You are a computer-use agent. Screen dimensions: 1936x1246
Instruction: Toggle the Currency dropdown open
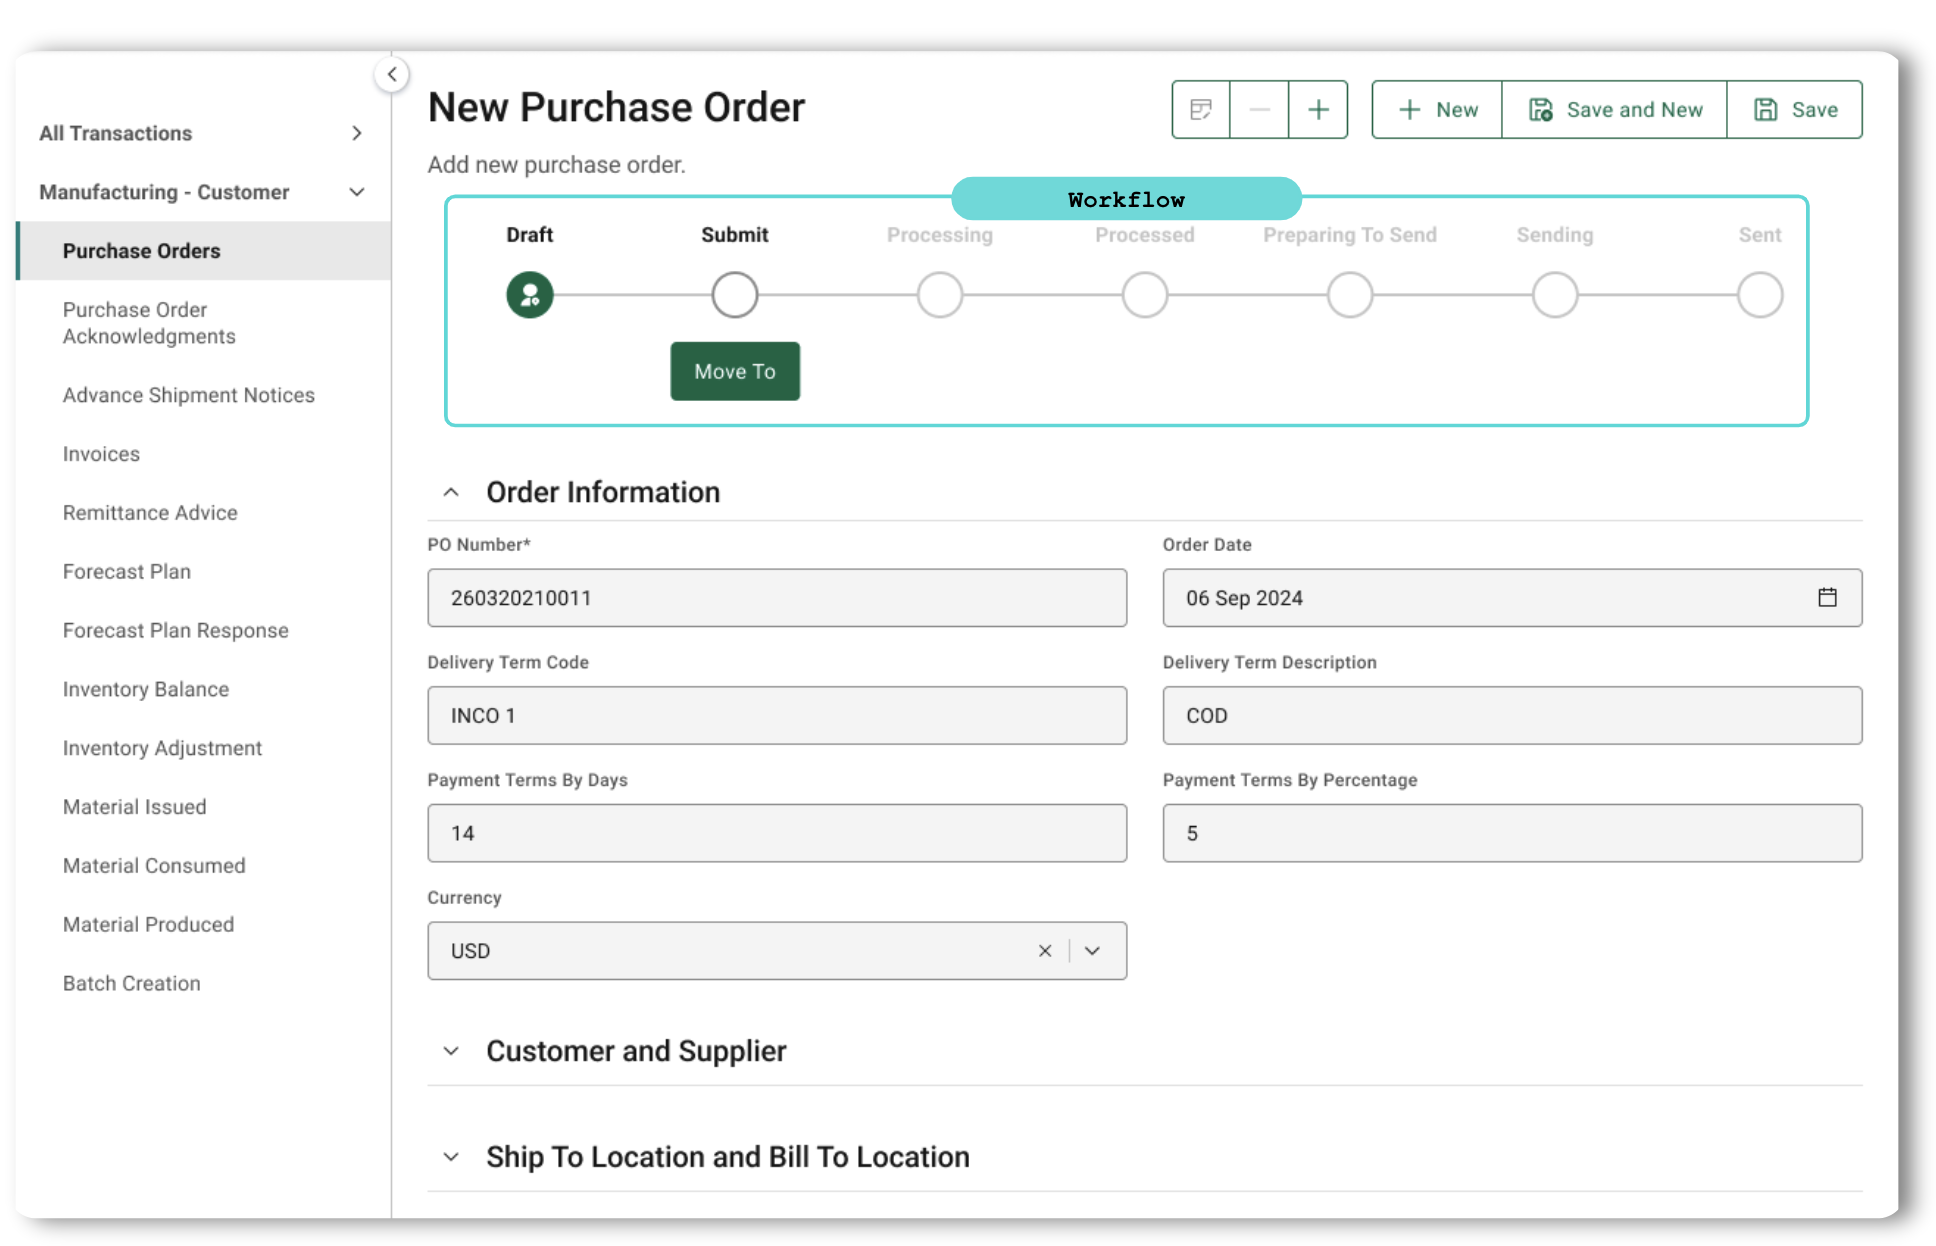tap(1098, 948)
